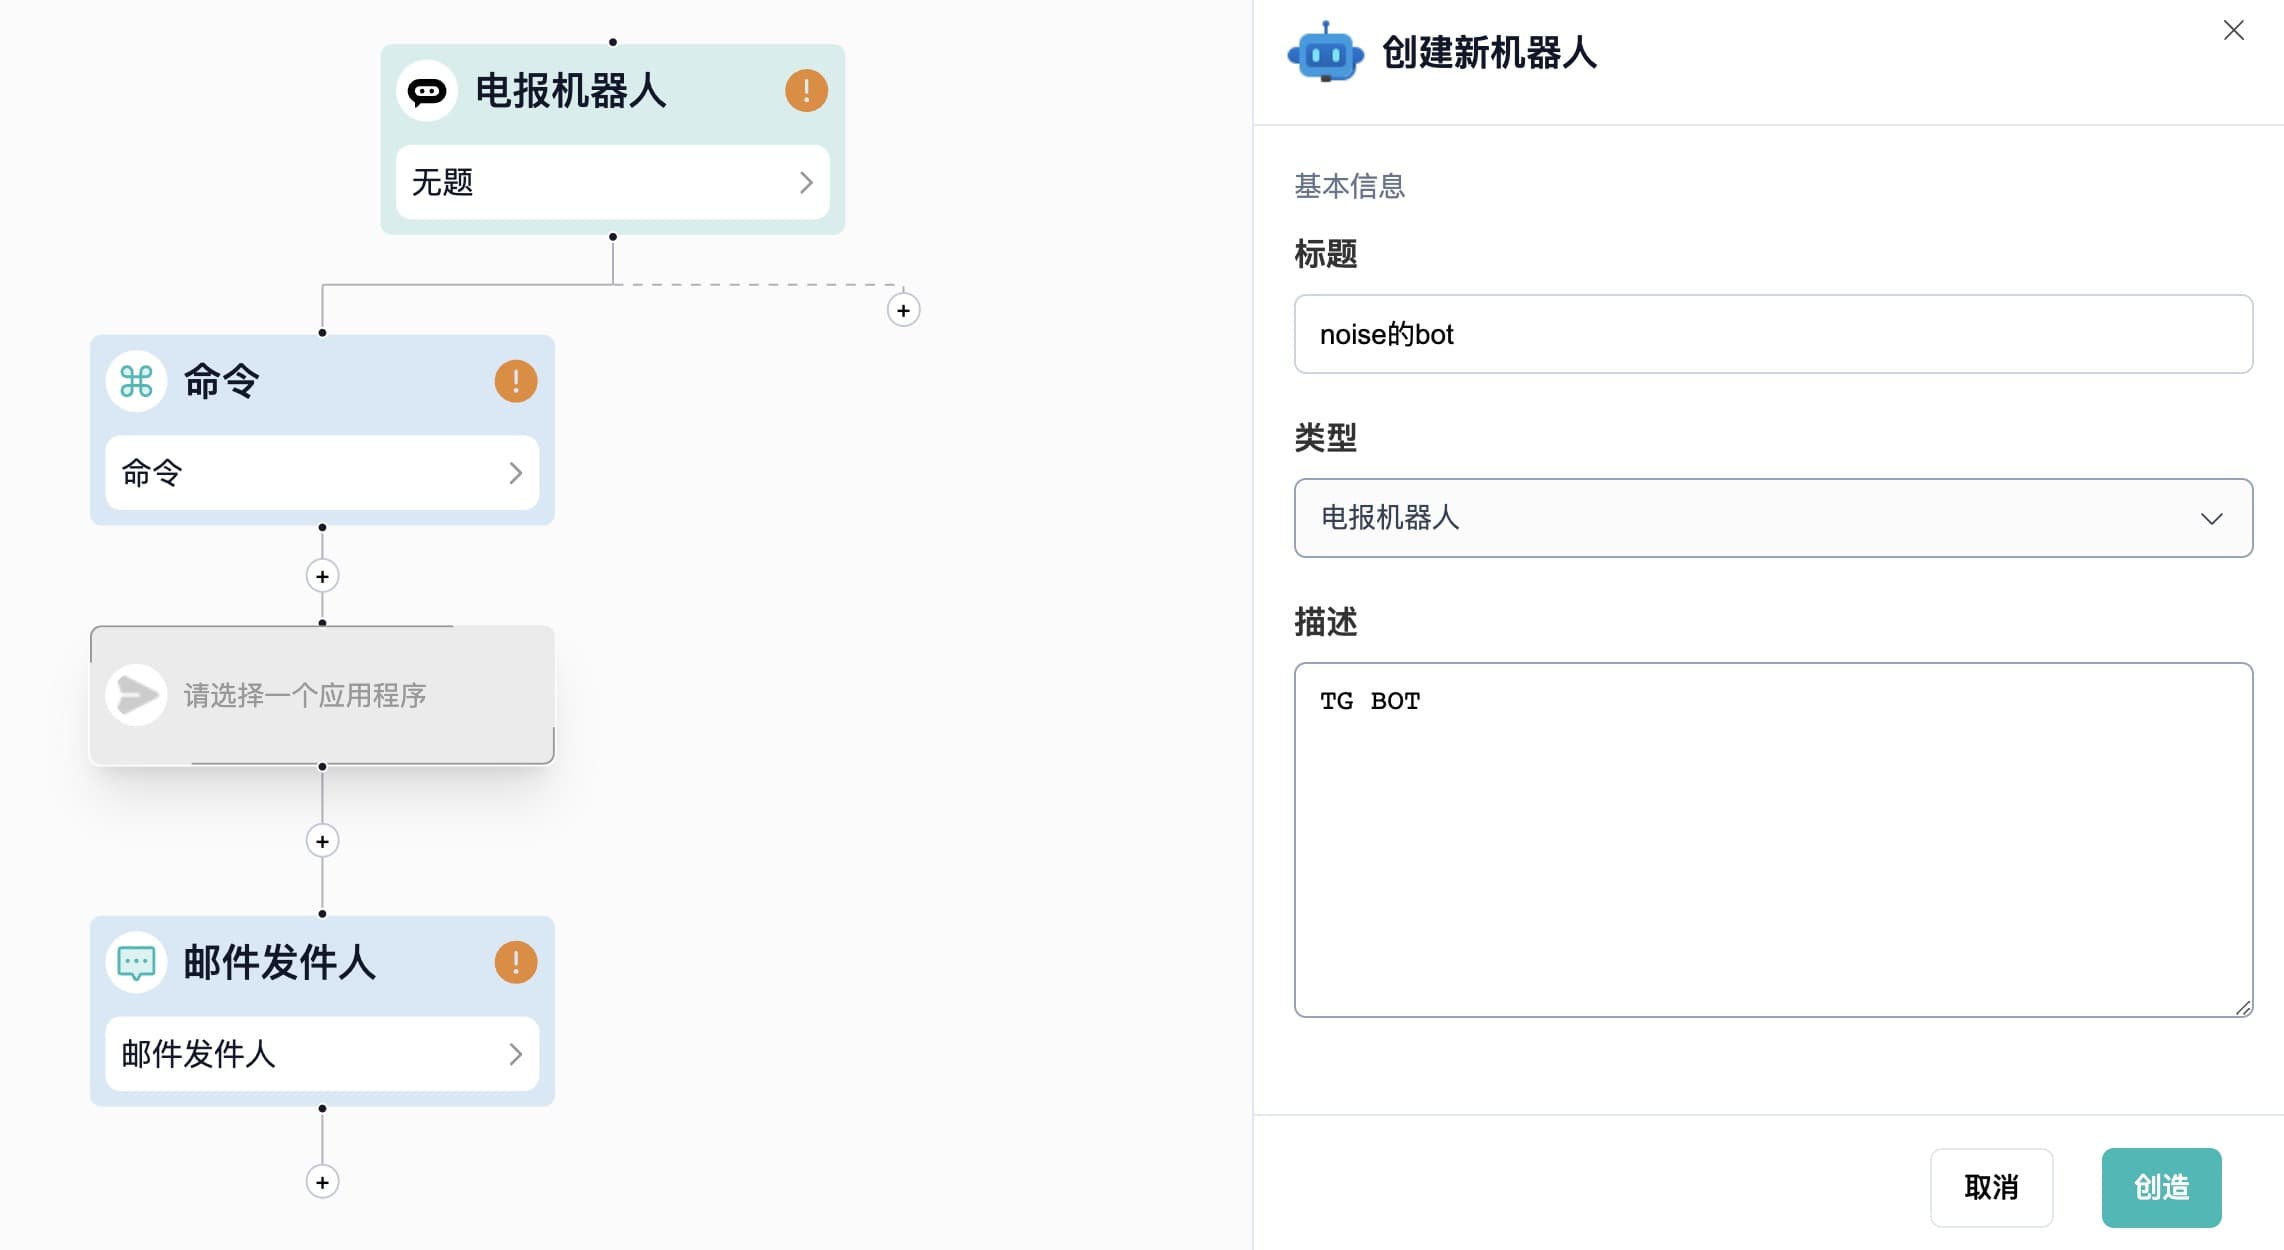Click the warning badge on 邮件发件人 node
The image size is (2284, 1250).
516,962
